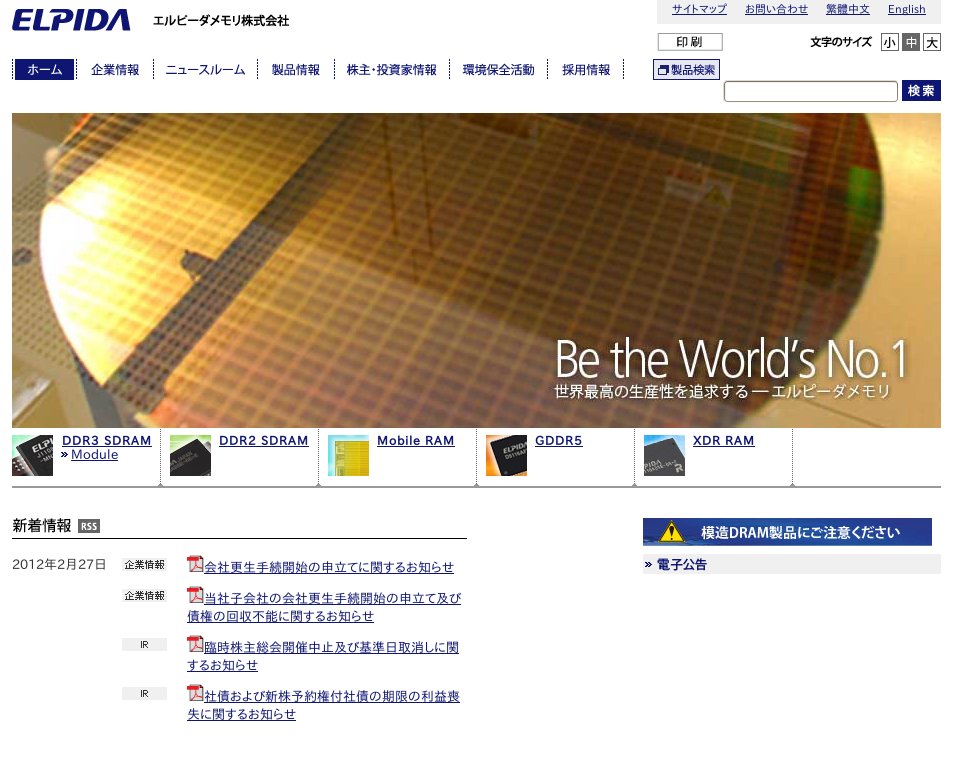Open the 製品検索 product search popup
Viewport: 977px width, 758px height.
686,70
